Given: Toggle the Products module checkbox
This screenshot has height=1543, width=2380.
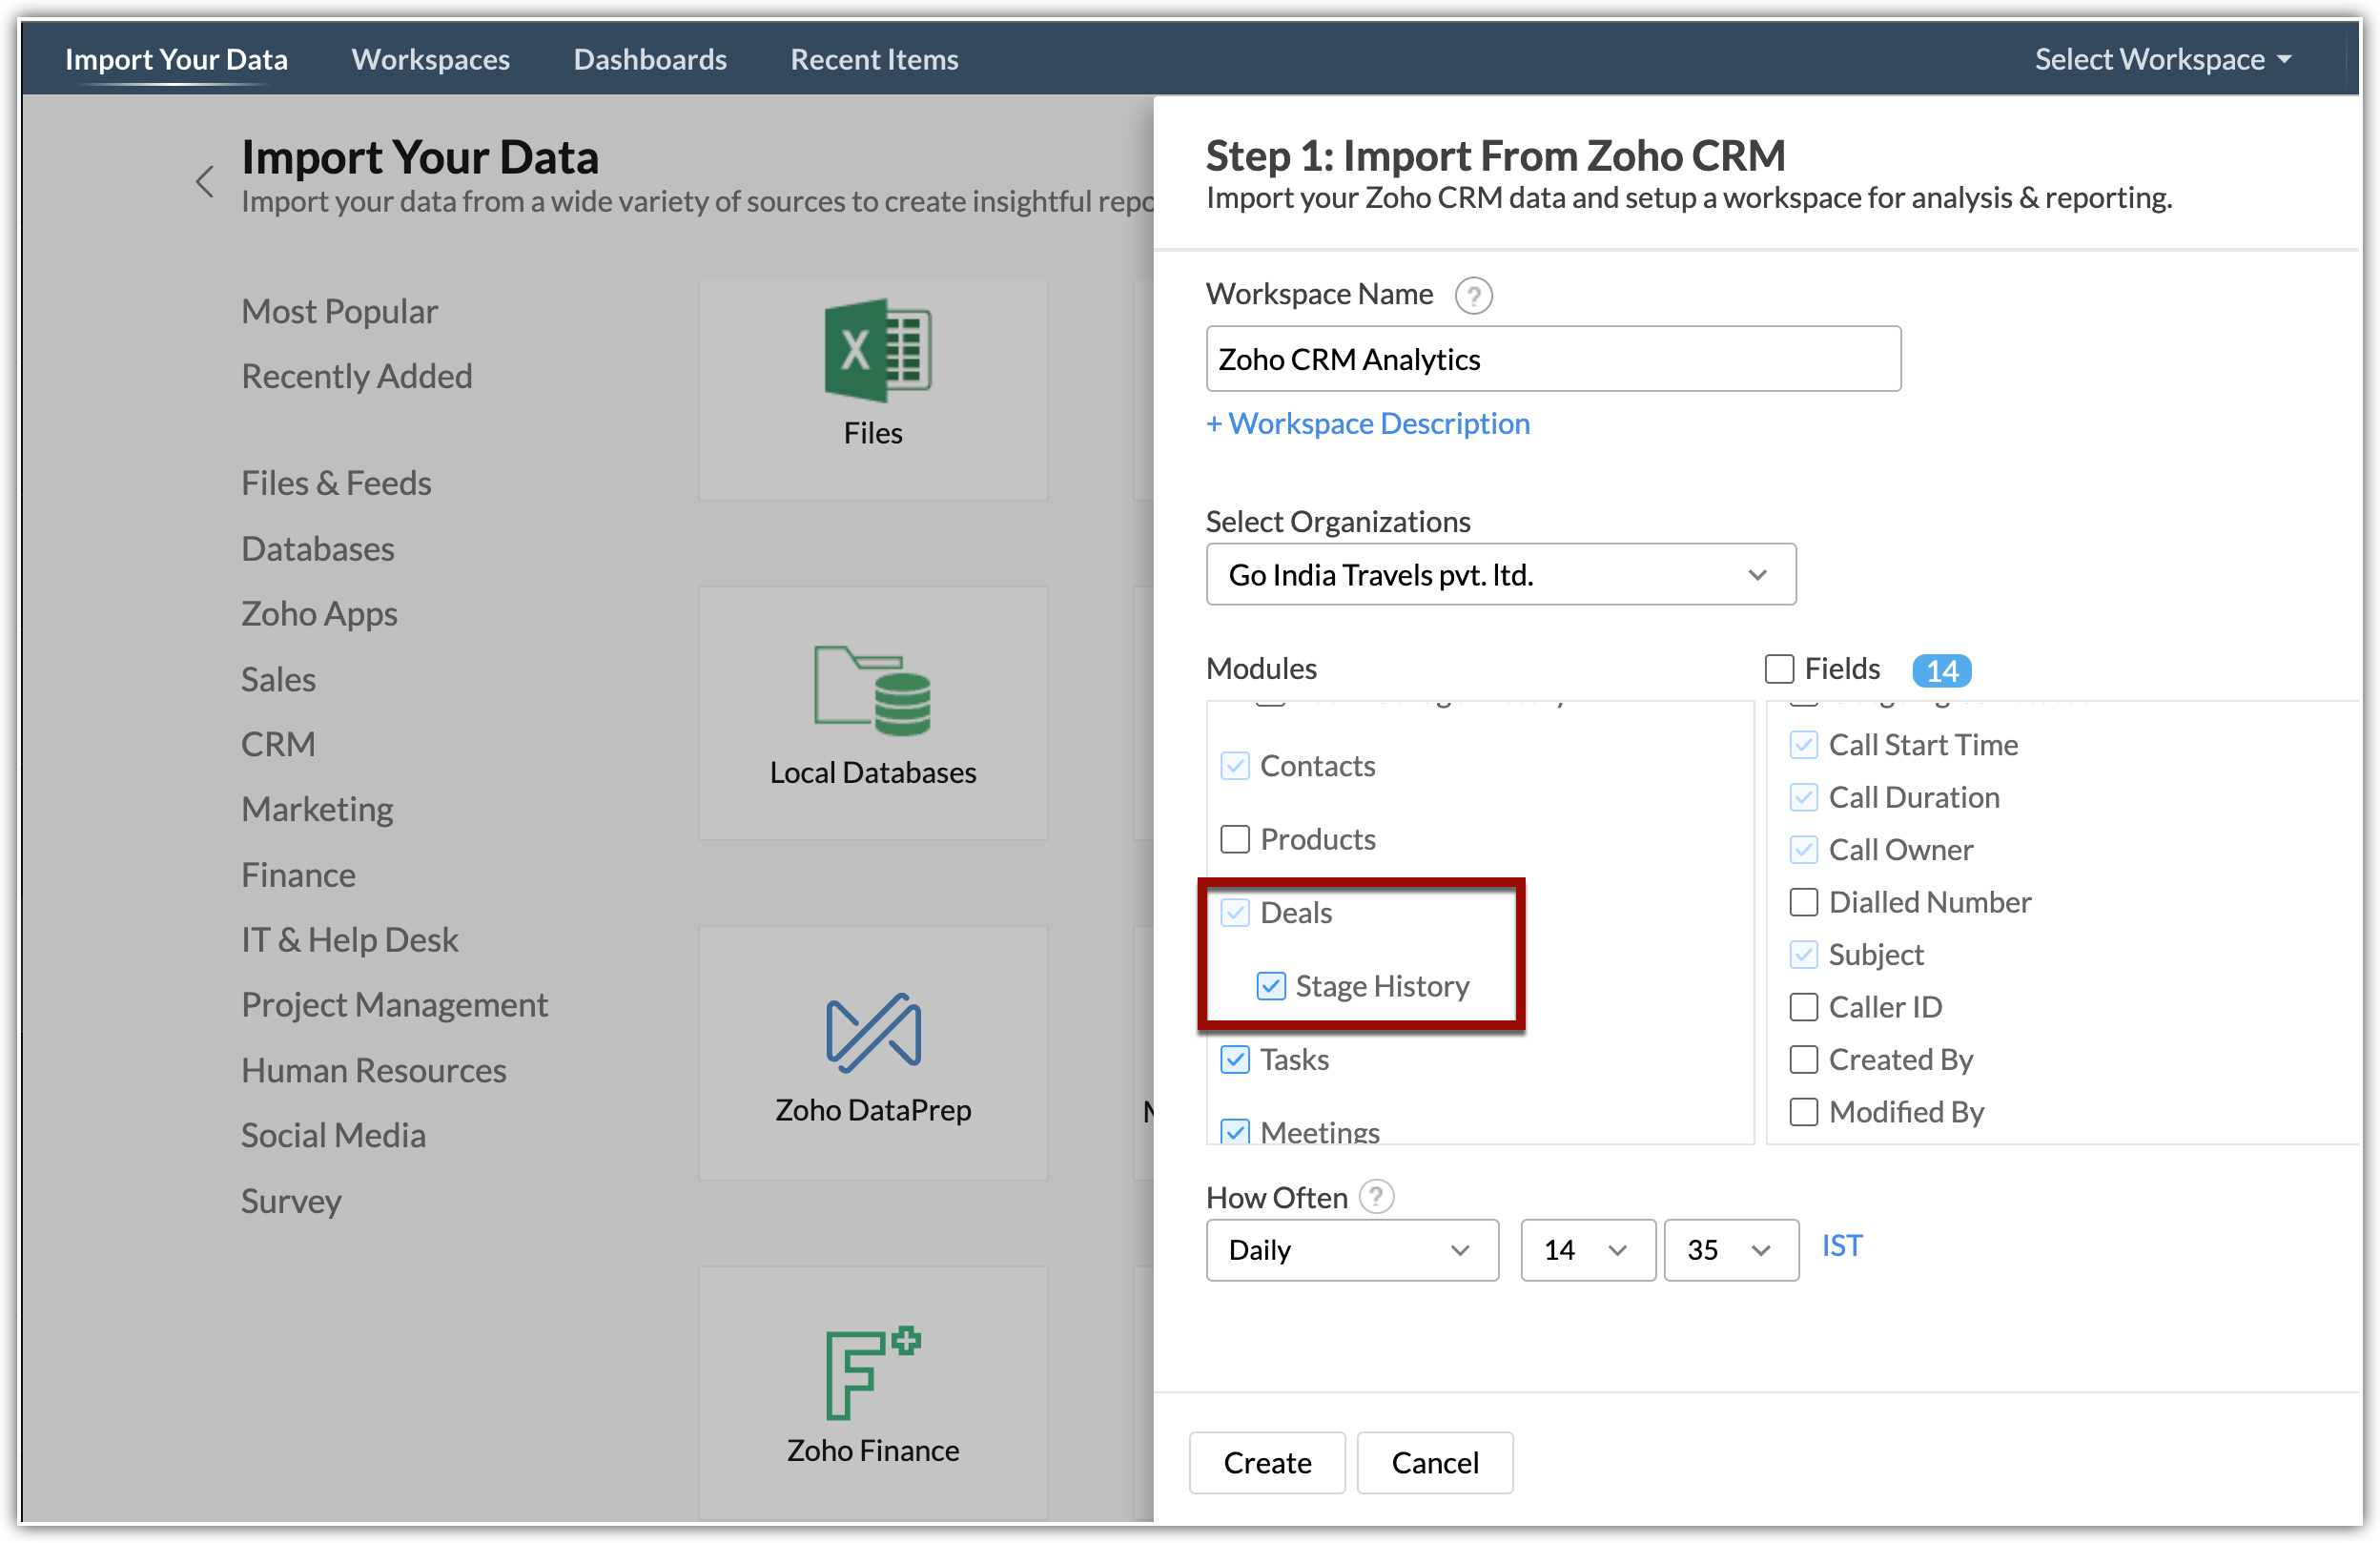Looking at the screenshot, I should [x=1235, y=839].
